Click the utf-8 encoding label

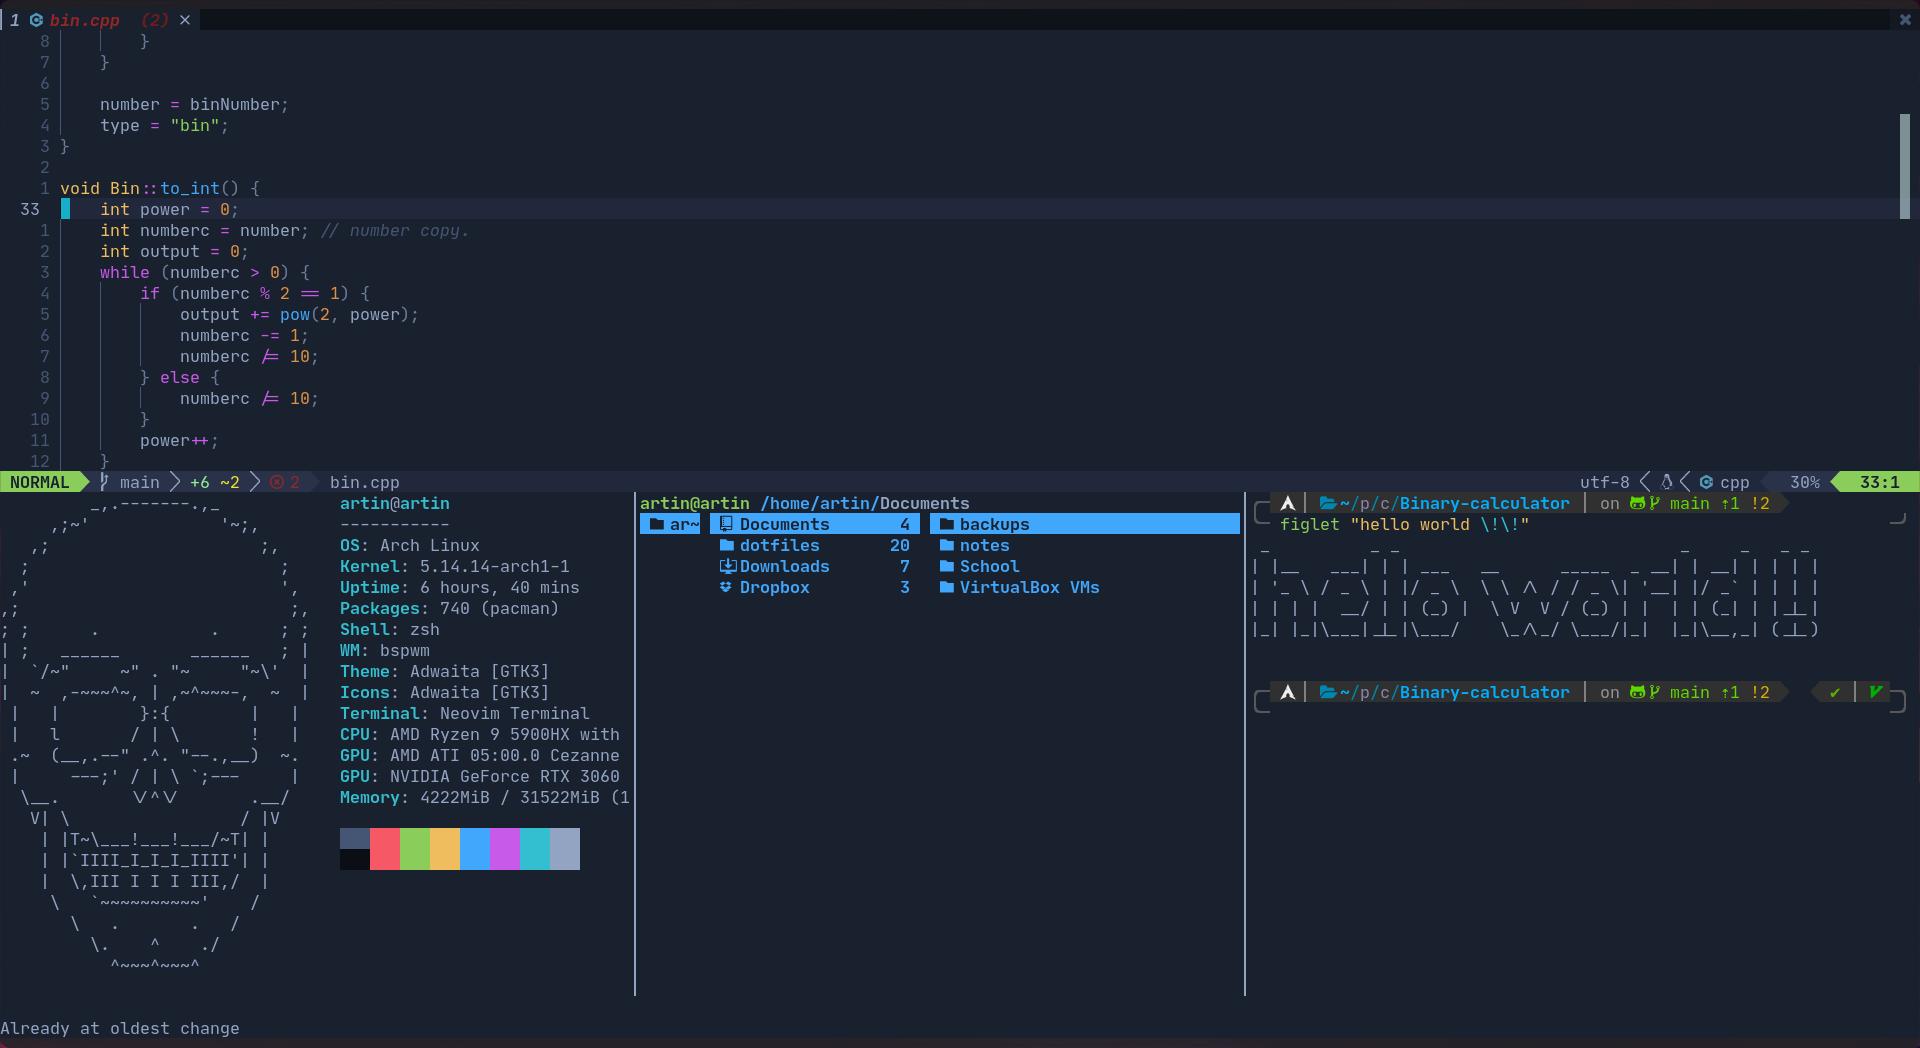coord(1604,482)
